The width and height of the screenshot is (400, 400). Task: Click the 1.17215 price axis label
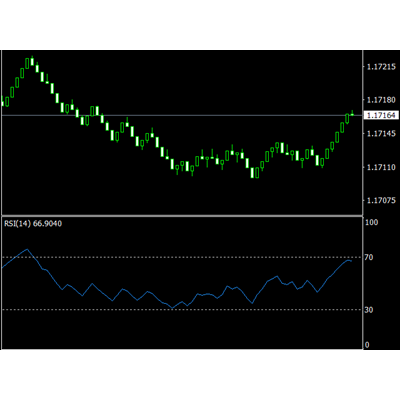tap(381, 67)
